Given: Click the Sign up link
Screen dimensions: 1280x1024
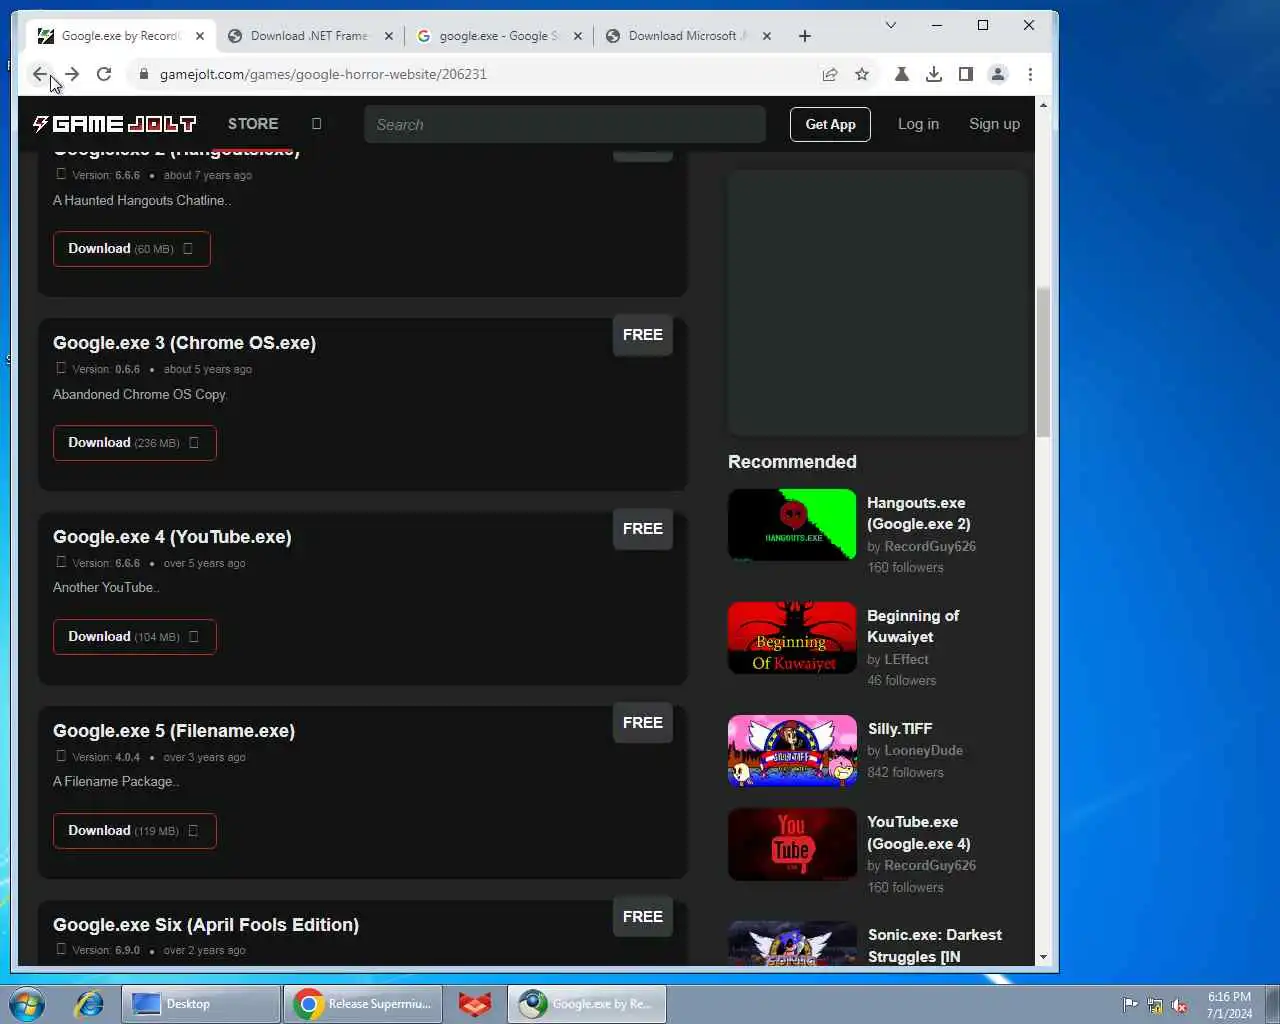Looking at the screenshot, I should (x=994, y=124).
